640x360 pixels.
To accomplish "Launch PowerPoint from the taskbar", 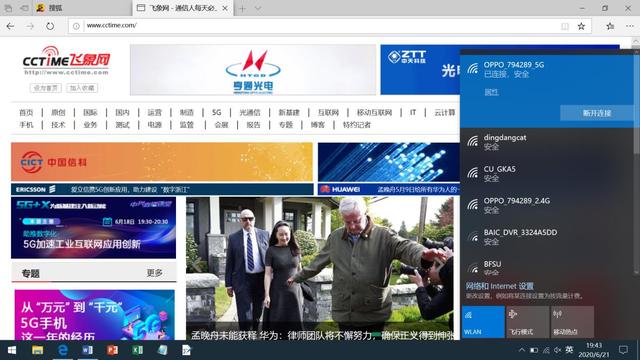I will pos(112,350).
